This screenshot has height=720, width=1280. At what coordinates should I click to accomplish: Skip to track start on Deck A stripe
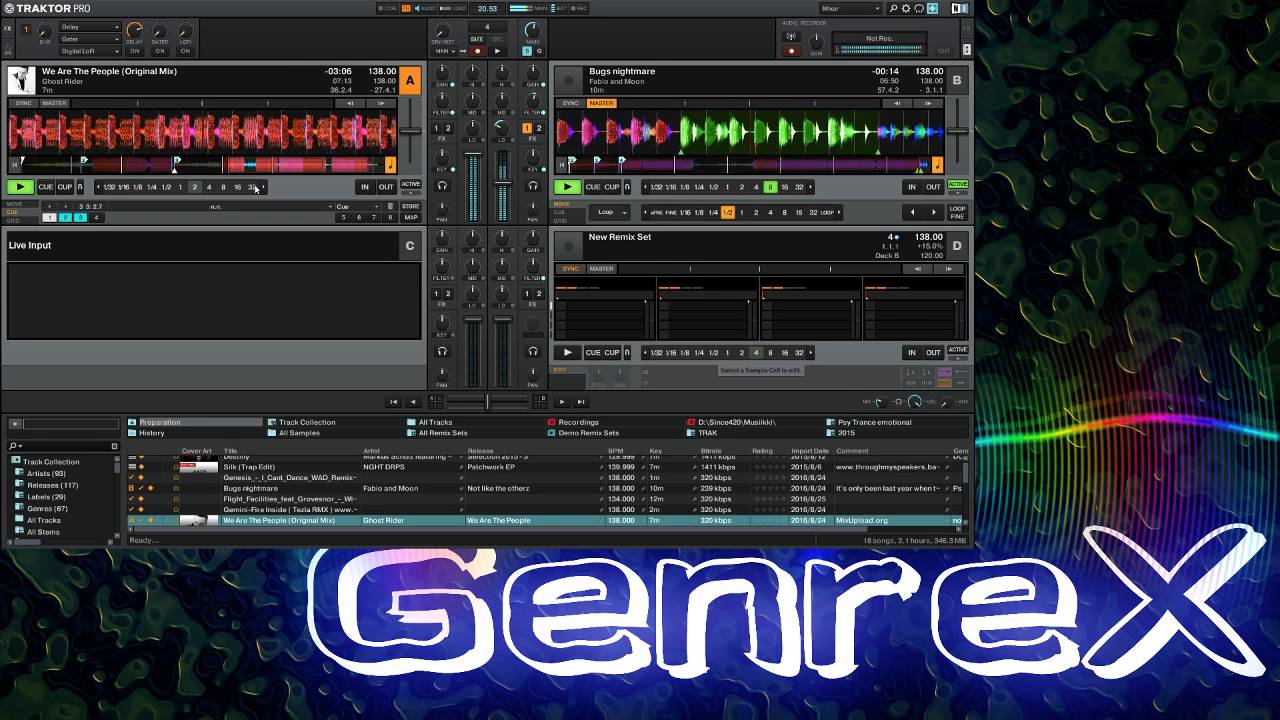15,163
